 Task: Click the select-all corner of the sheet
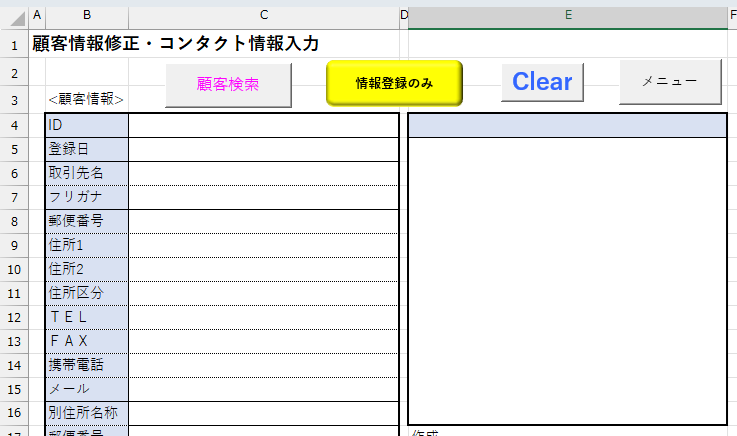14,14
